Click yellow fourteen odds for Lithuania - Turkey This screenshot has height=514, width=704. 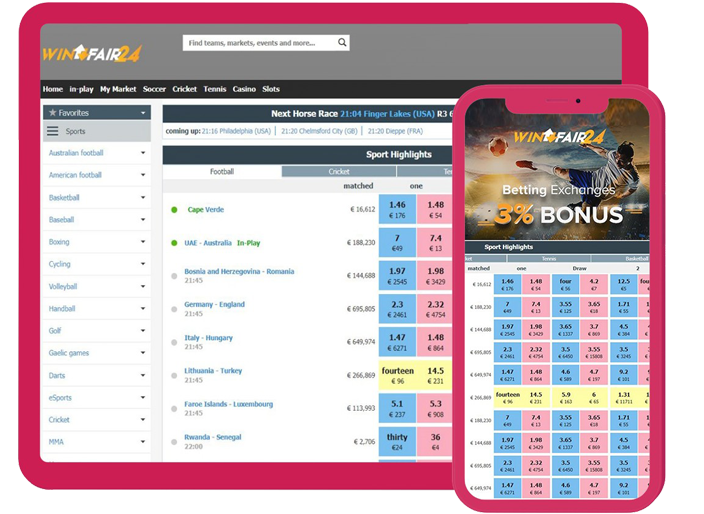click(397, 375)
